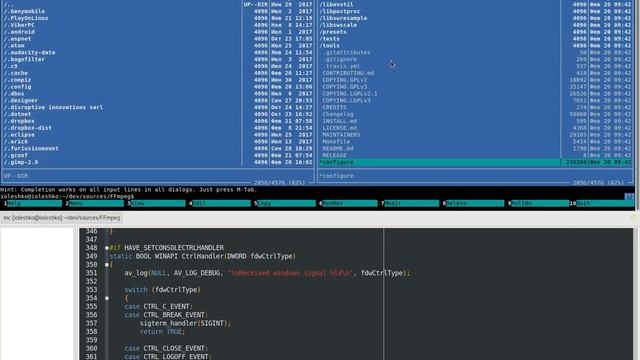Select /.eclipse directory in left panel
Screen dimensions: 640x360
click(19, 135)
